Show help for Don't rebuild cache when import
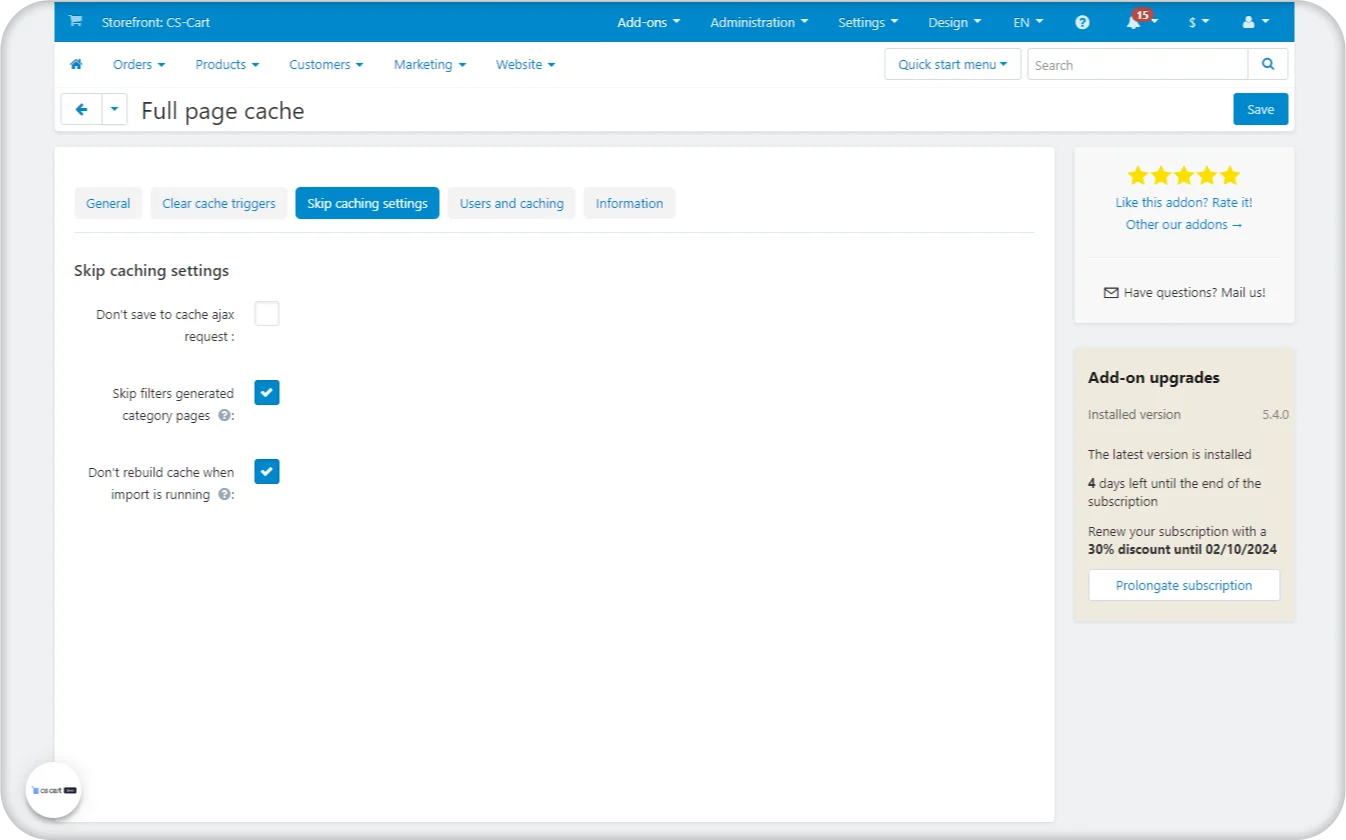Screen dimensions: 1346x840 coord(224,494)
